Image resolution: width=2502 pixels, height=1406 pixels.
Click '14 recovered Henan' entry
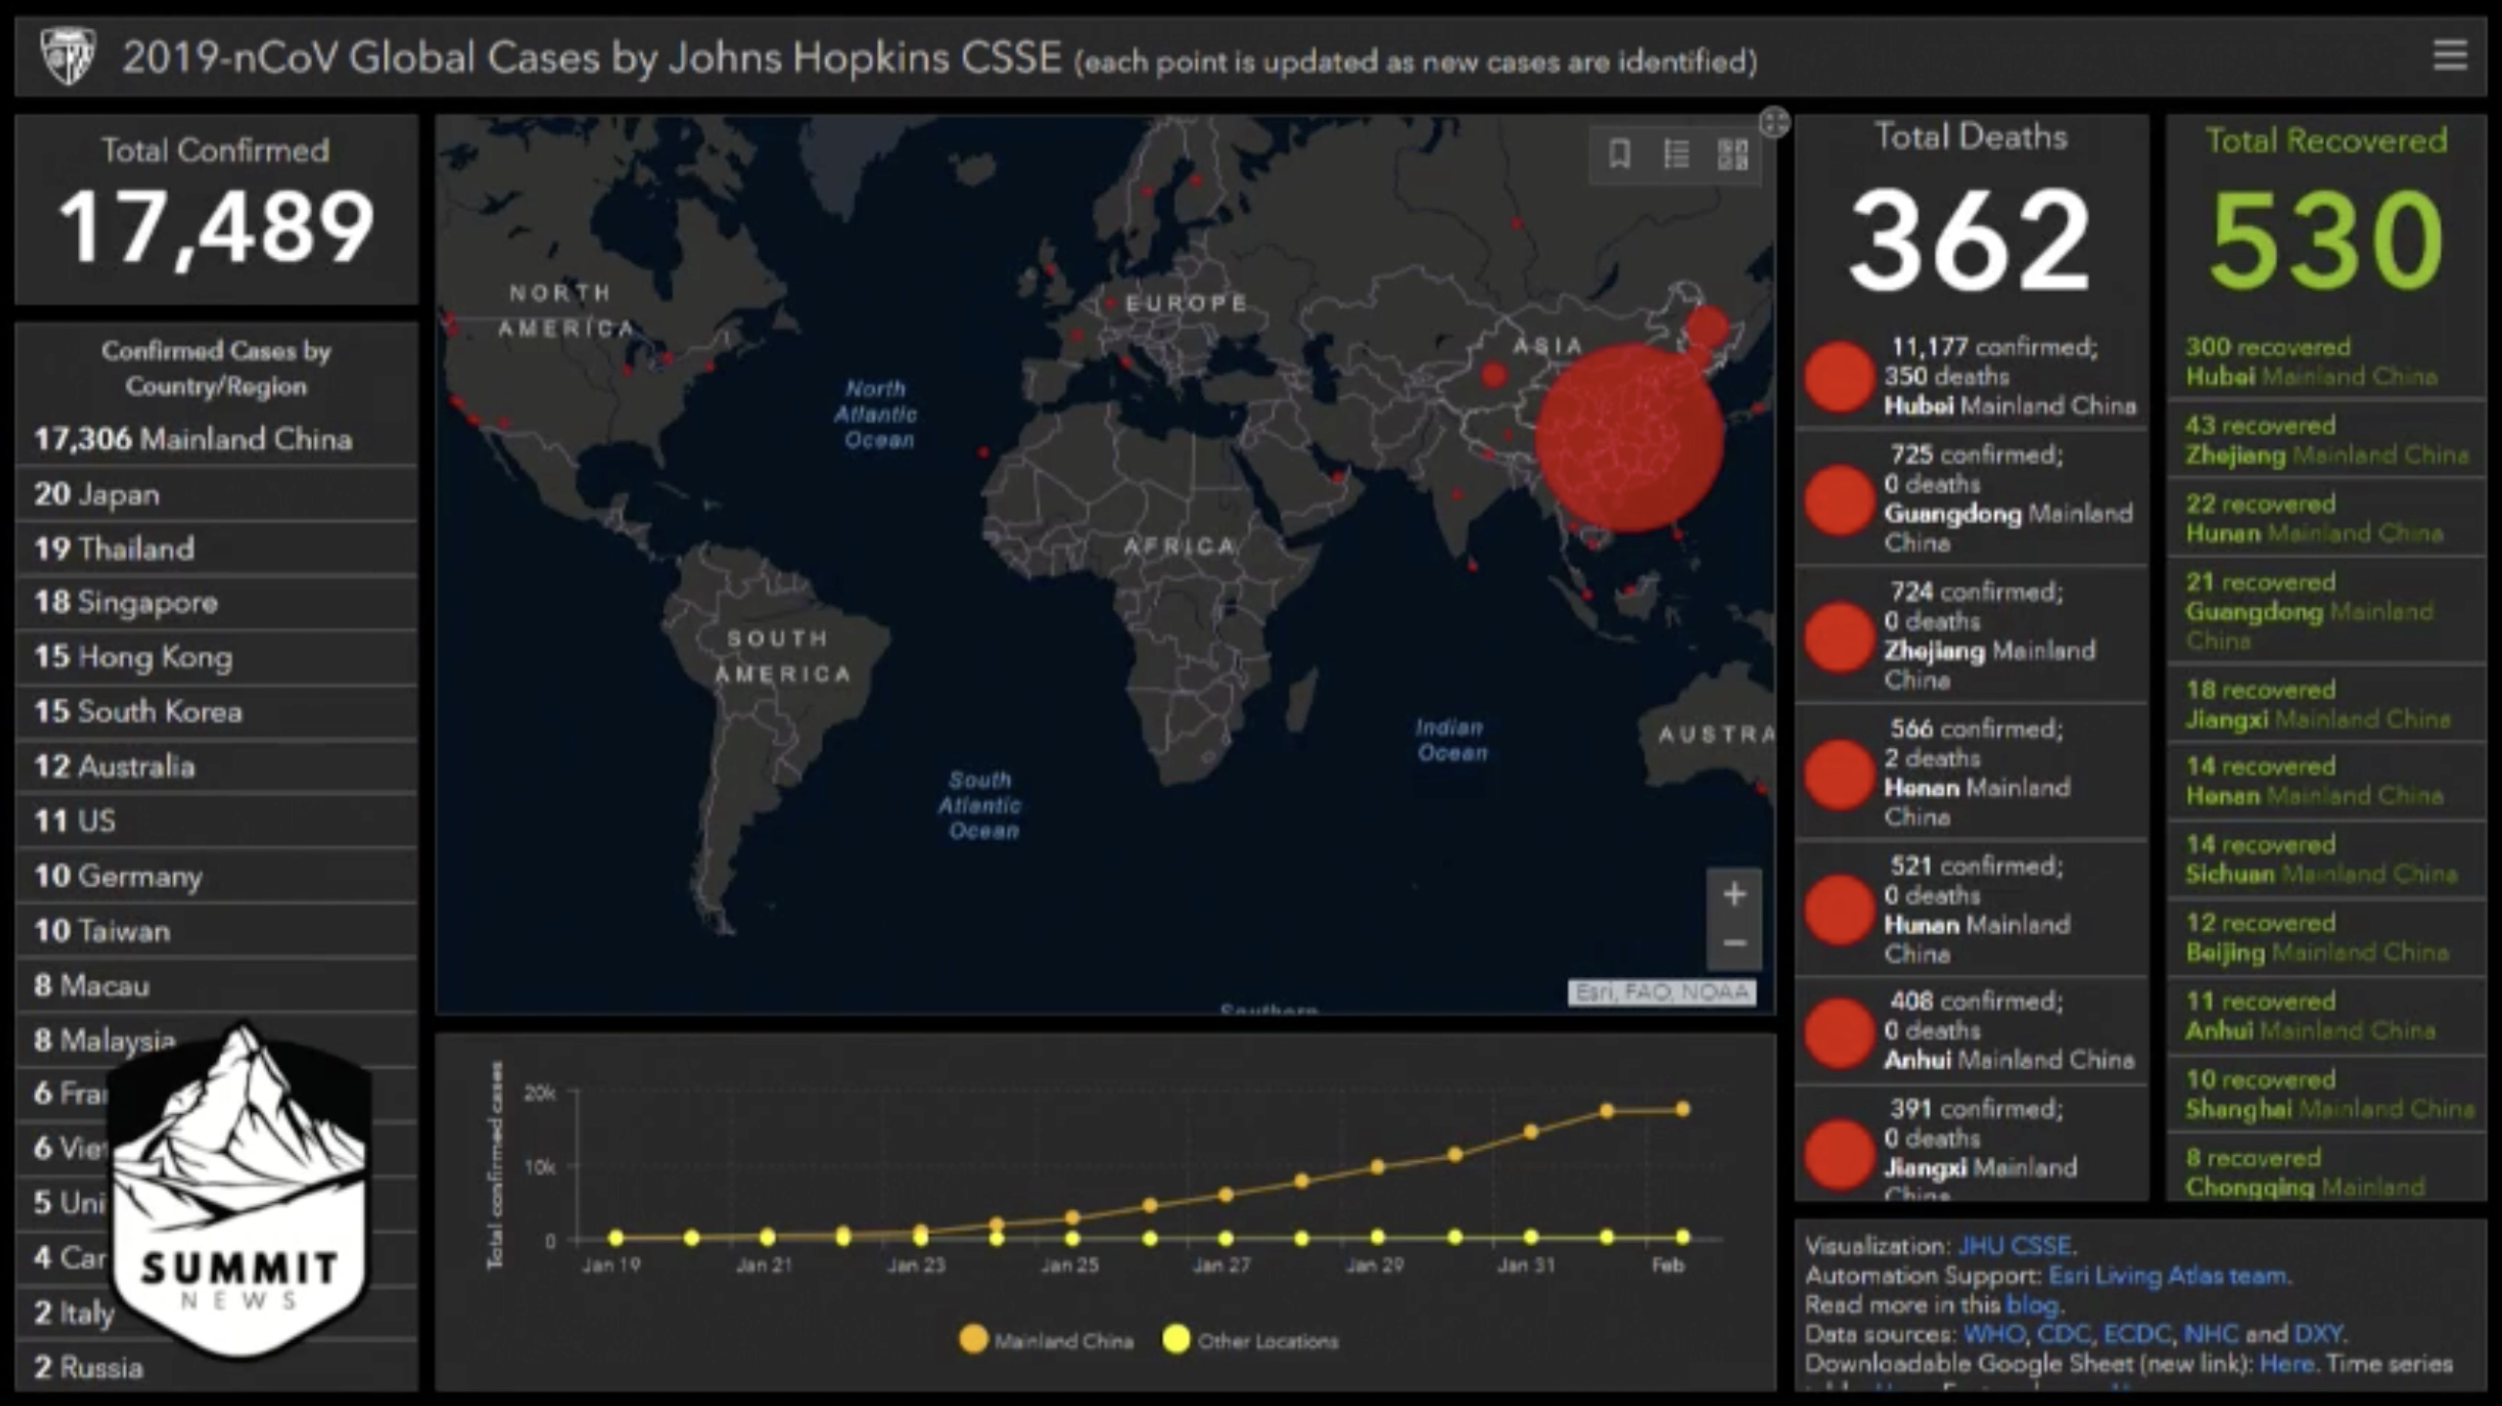point(2326,781)
